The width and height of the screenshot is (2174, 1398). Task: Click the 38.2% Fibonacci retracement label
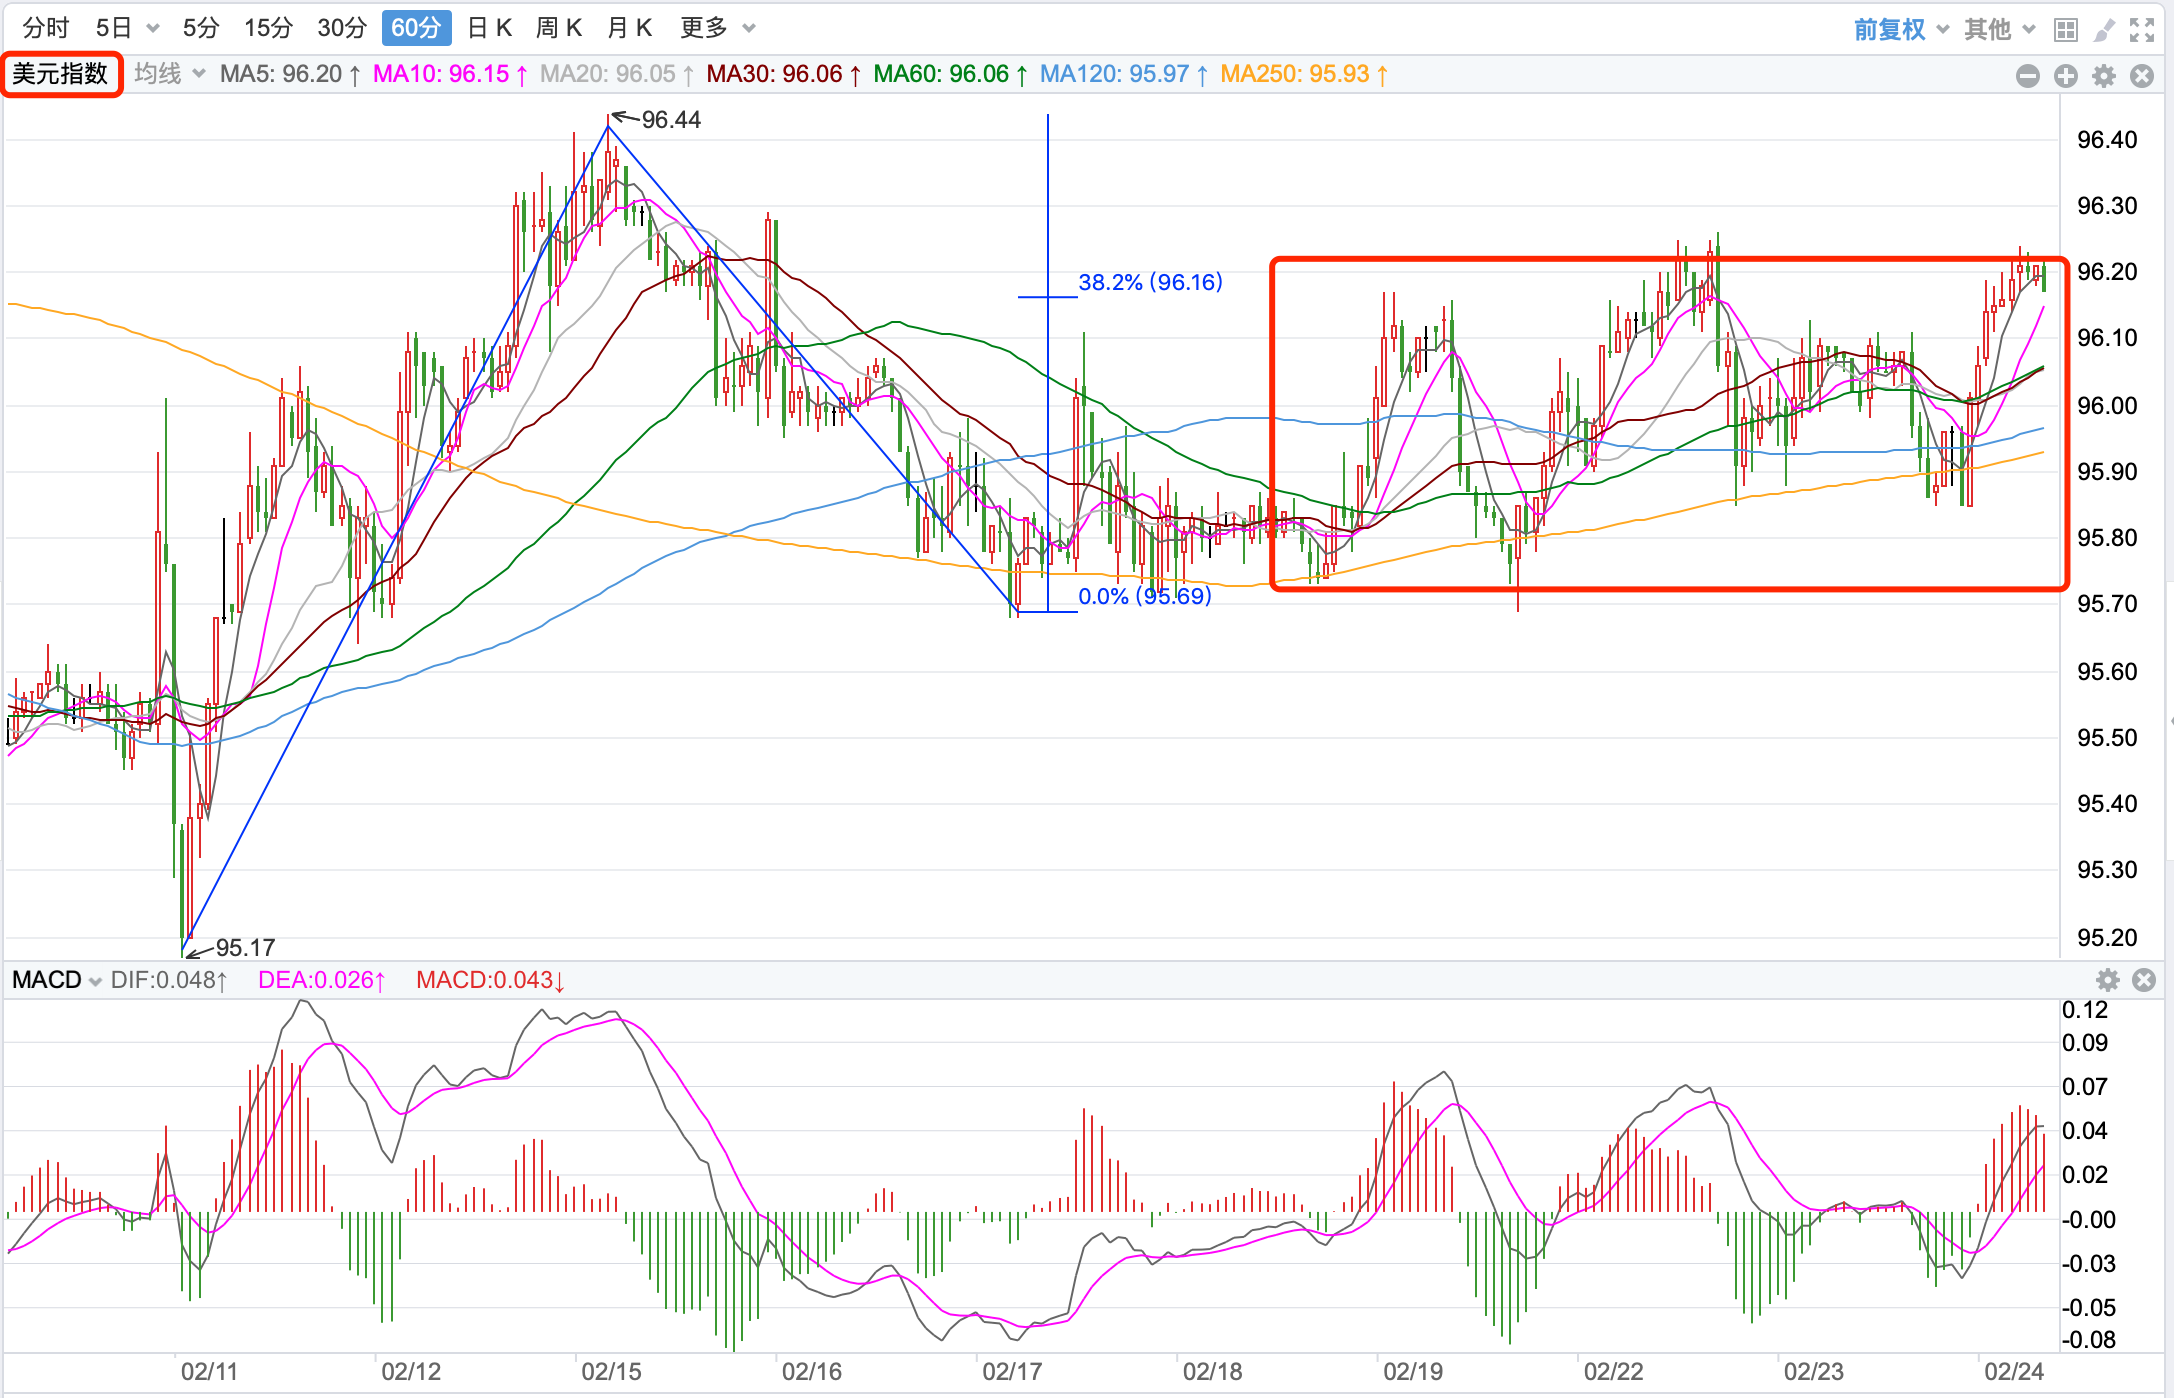coord(1150,283)
